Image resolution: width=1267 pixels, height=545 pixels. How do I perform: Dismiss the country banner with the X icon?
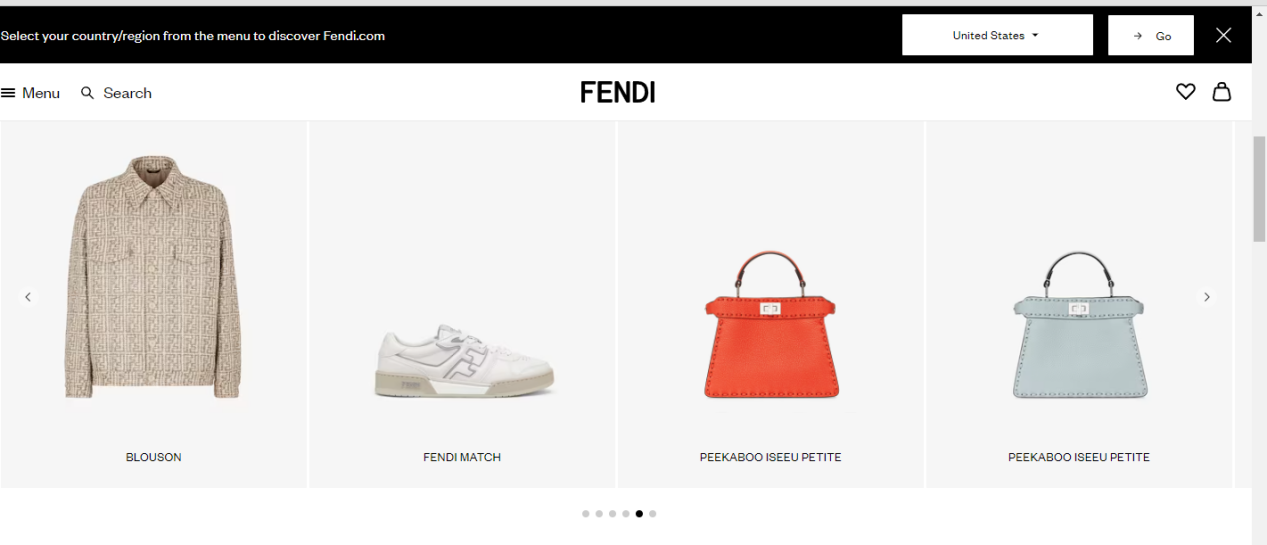click(1223, 35)
